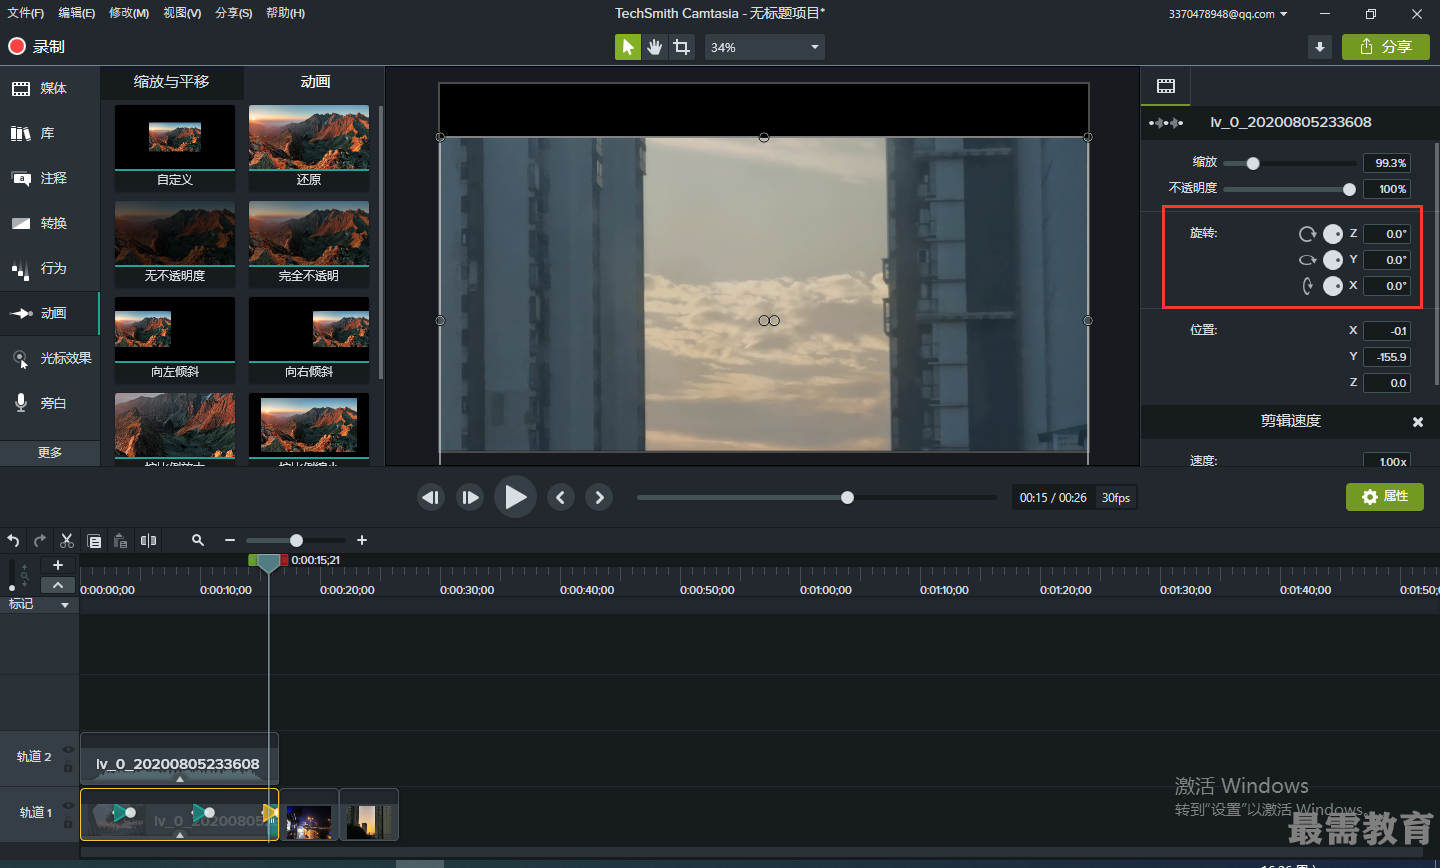Screen dimensions: 1440x868
Task: Open the Annotations (注释) panel
Action: (x=50, y=178)
